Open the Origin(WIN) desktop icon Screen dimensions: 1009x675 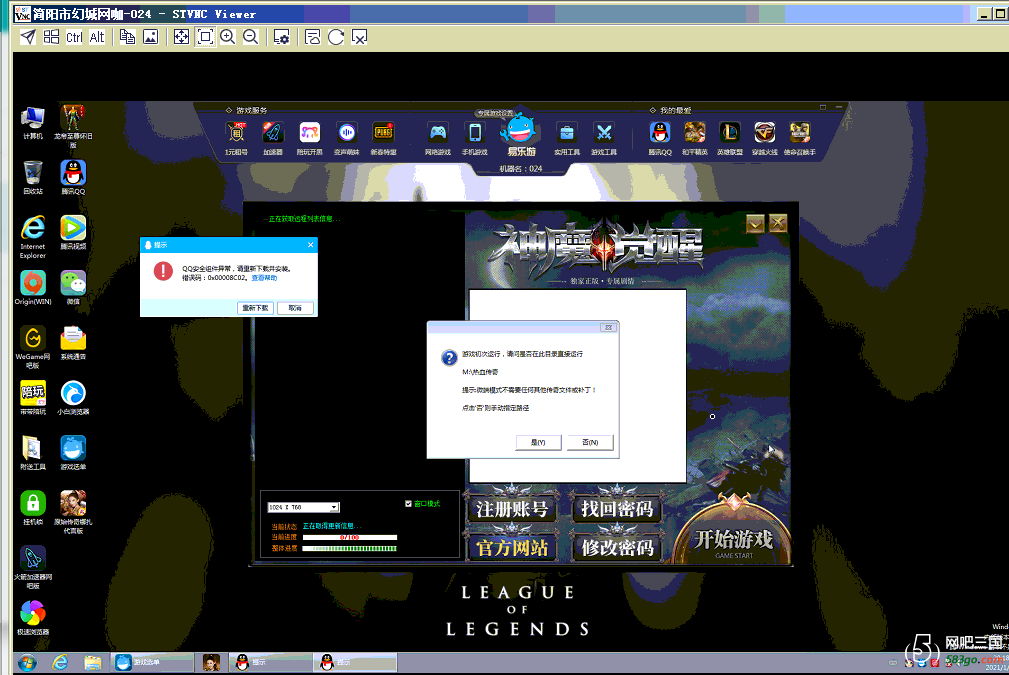33,287
